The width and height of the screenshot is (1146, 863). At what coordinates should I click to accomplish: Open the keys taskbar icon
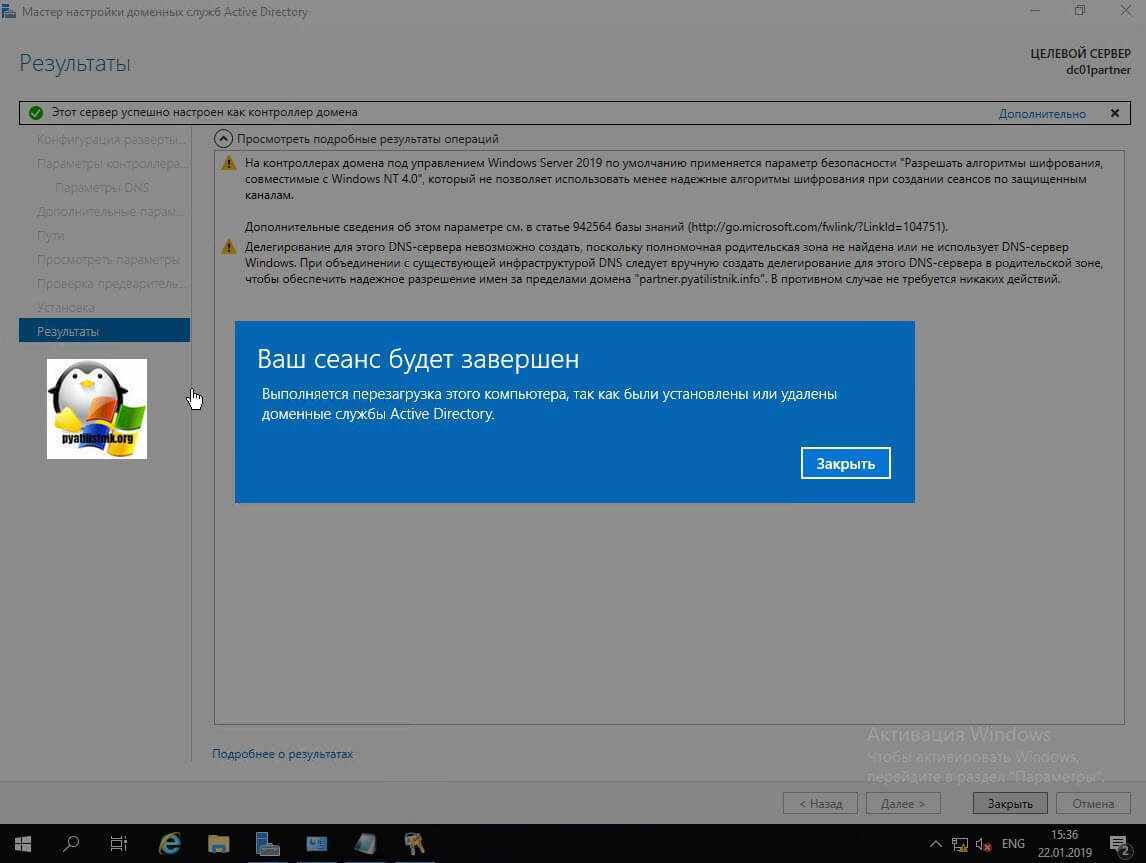(x=414, y=844)
